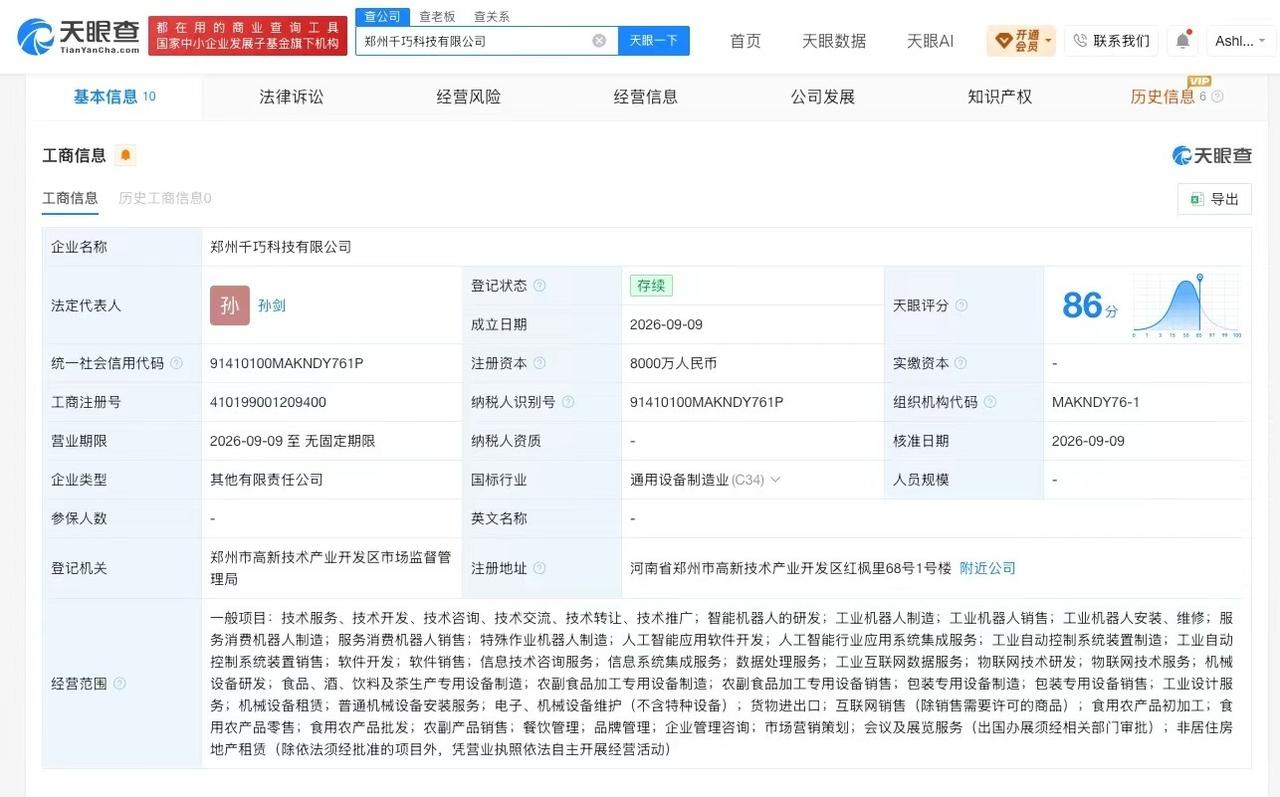Select the 工商信息 sub-tab
The image size is (1280, 797).
70,198
